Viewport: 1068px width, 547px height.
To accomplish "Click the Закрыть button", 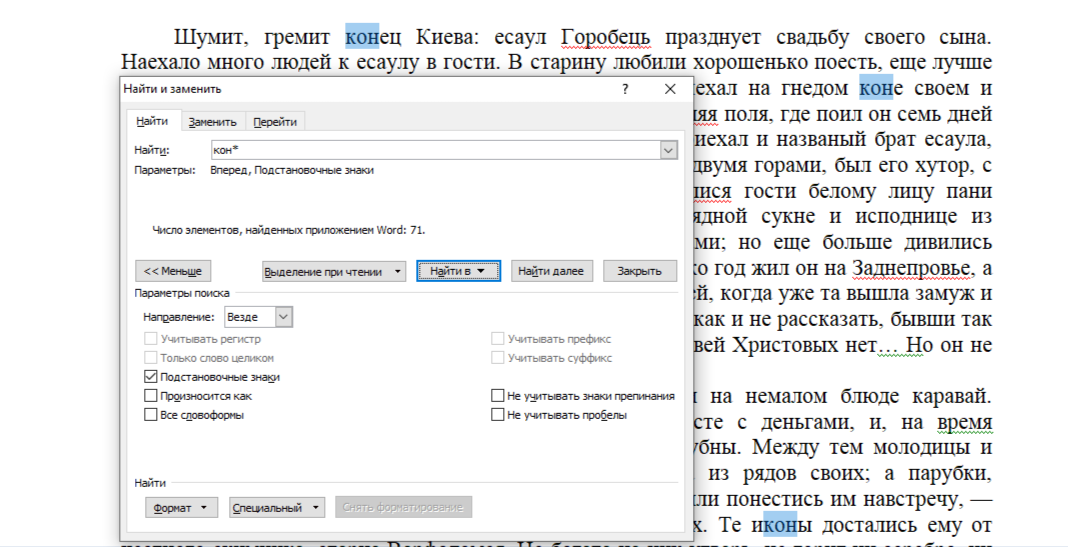I will 640,271.
